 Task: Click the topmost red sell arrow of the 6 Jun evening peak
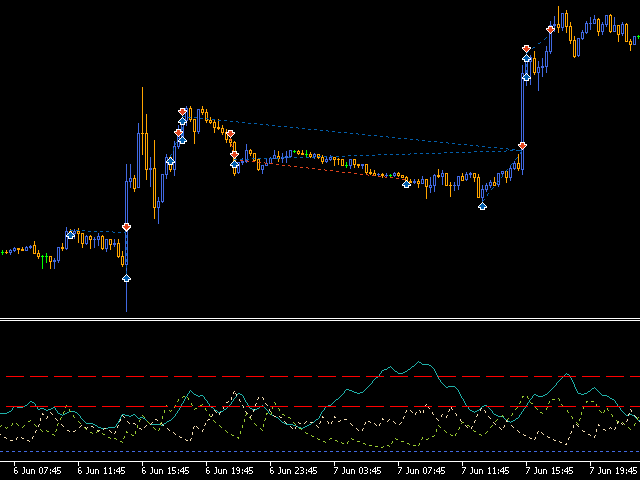pos(182,111)
